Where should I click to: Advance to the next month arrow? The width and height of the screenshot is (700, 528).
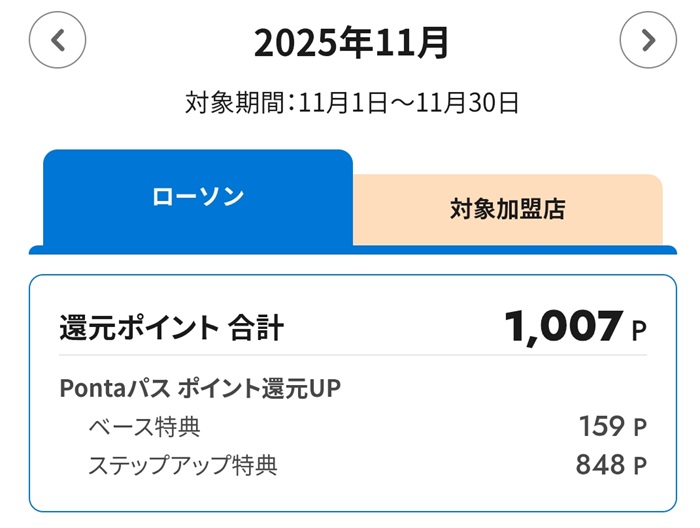pos(648,40)
